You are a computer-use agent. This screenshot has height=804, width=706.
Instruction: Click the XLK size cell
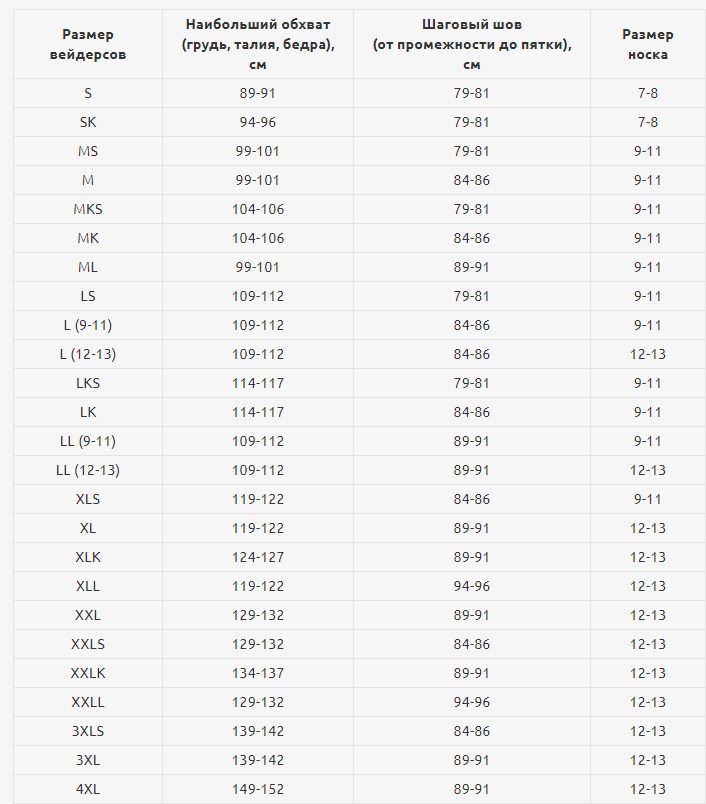(88, 557)
